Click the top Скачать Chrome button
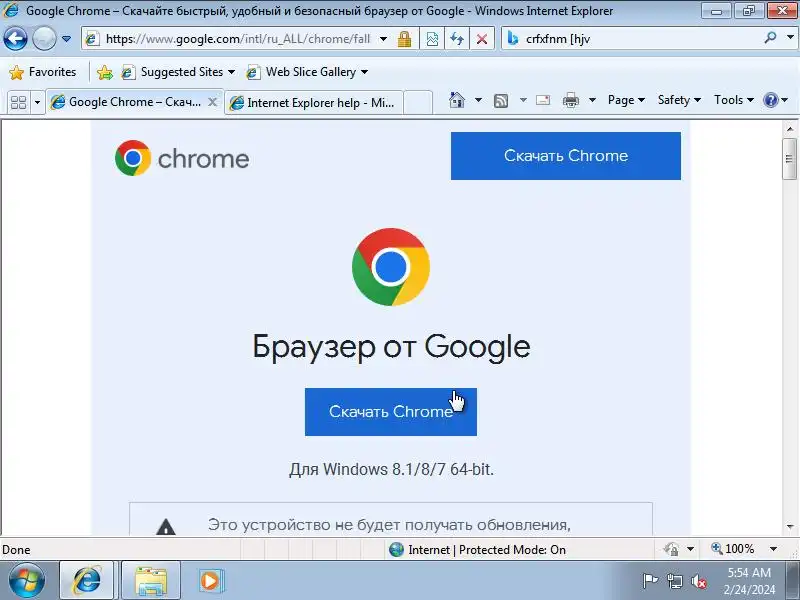This screenshot has height=600, width=800. tap(566, 156)
